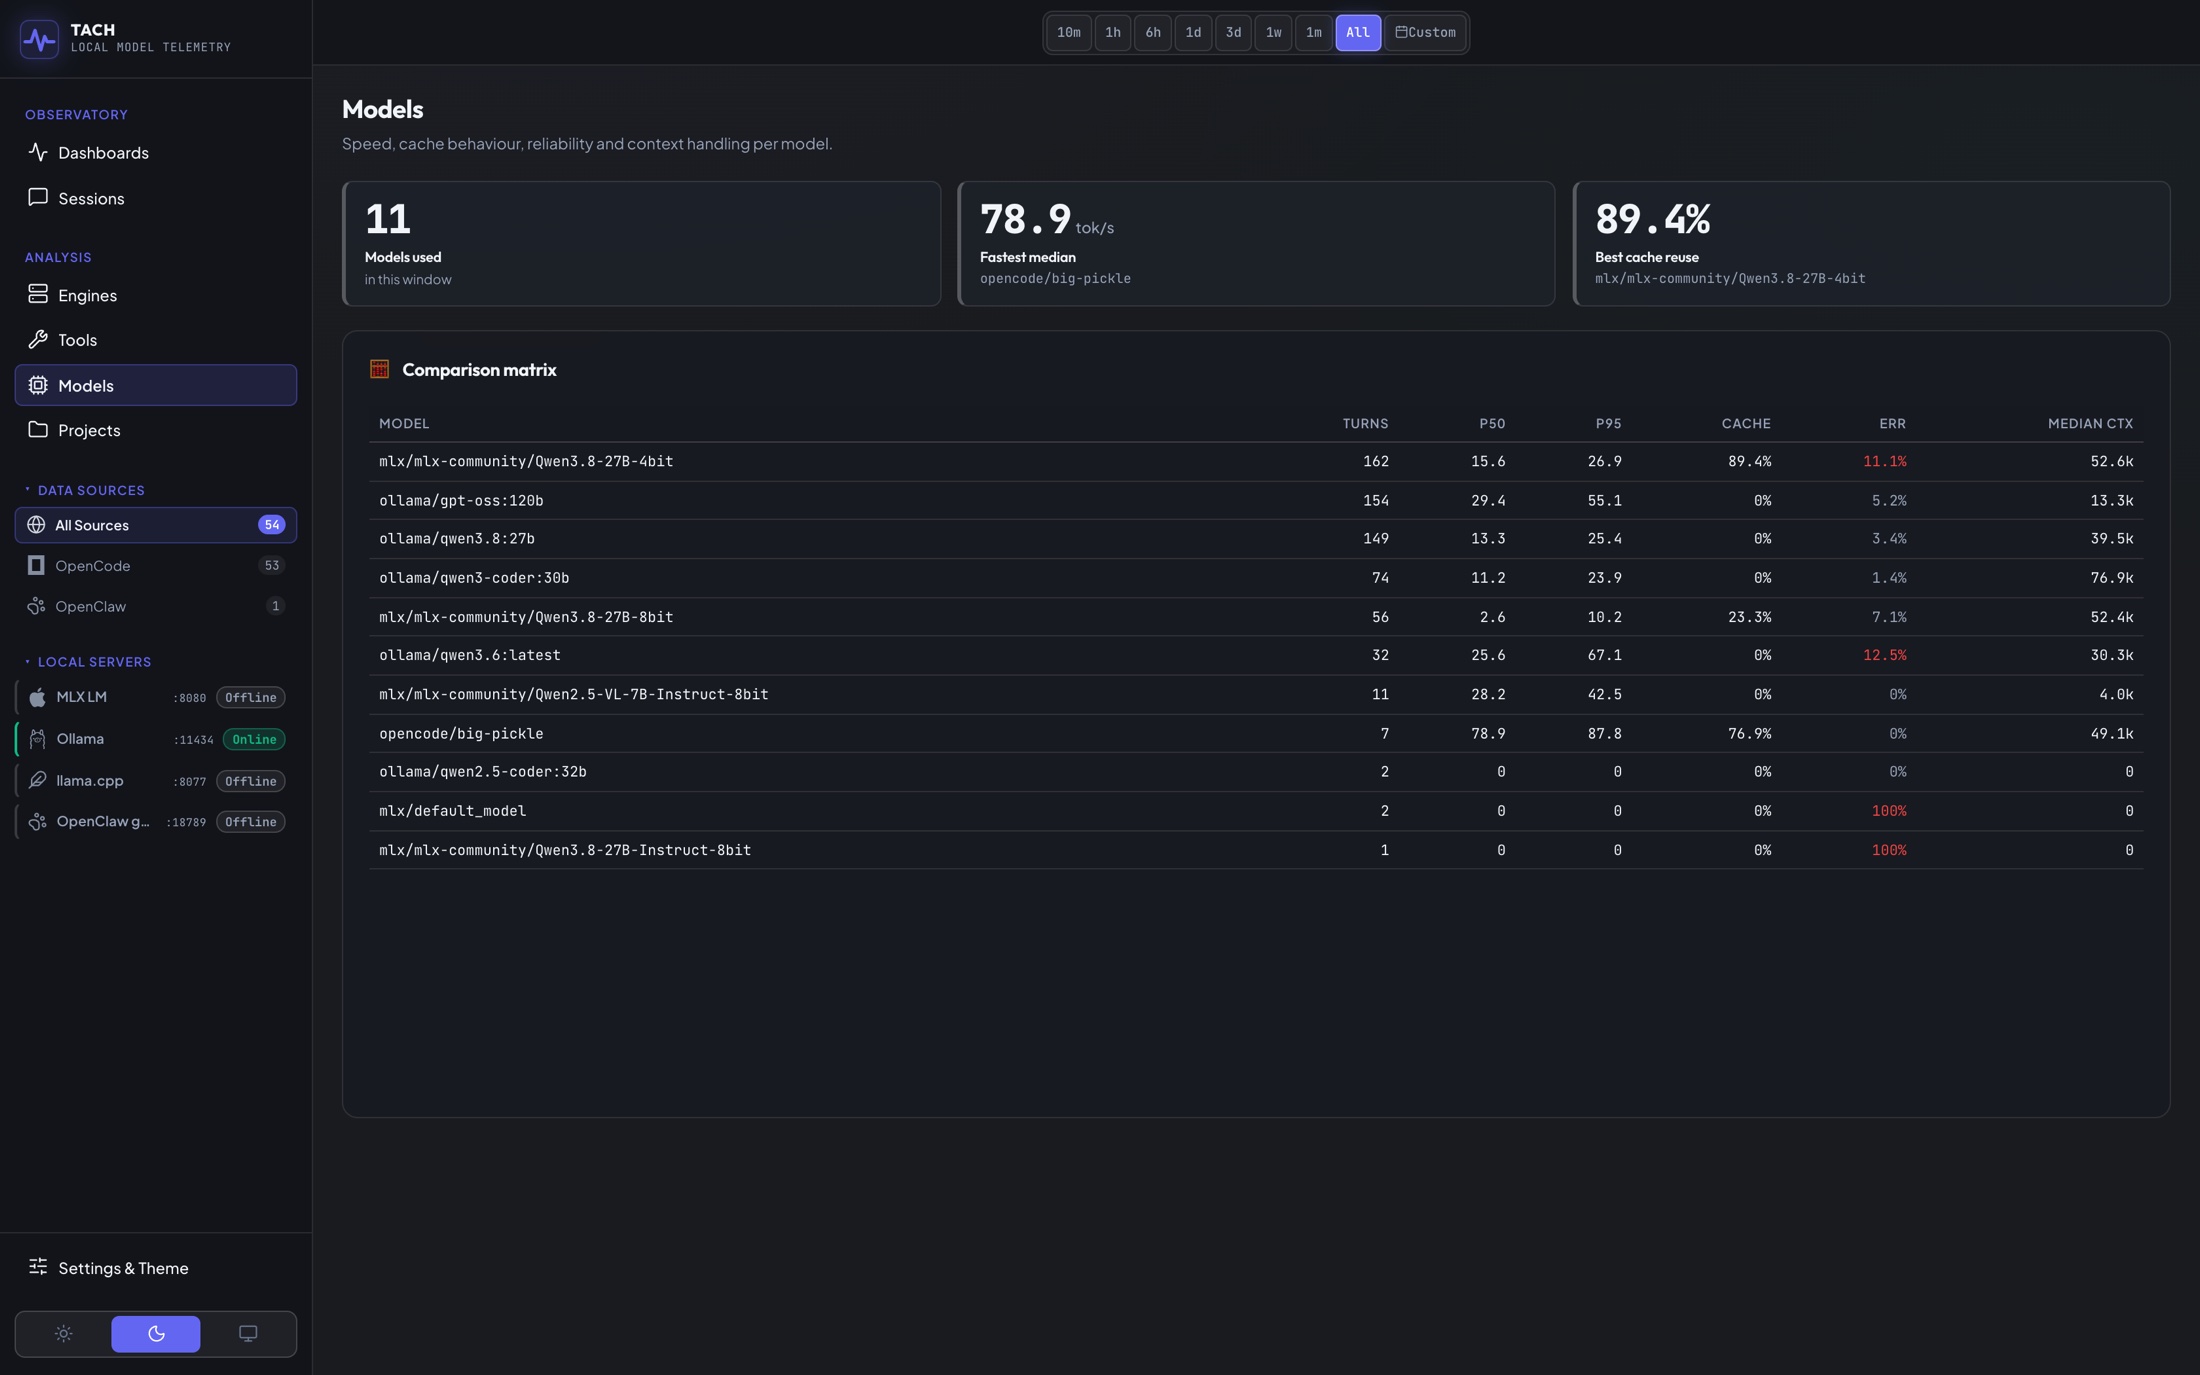The image size is (2200, 1375).
Task: Click the Fastest median 78.9 card
Action: (x=1256, y=243)
